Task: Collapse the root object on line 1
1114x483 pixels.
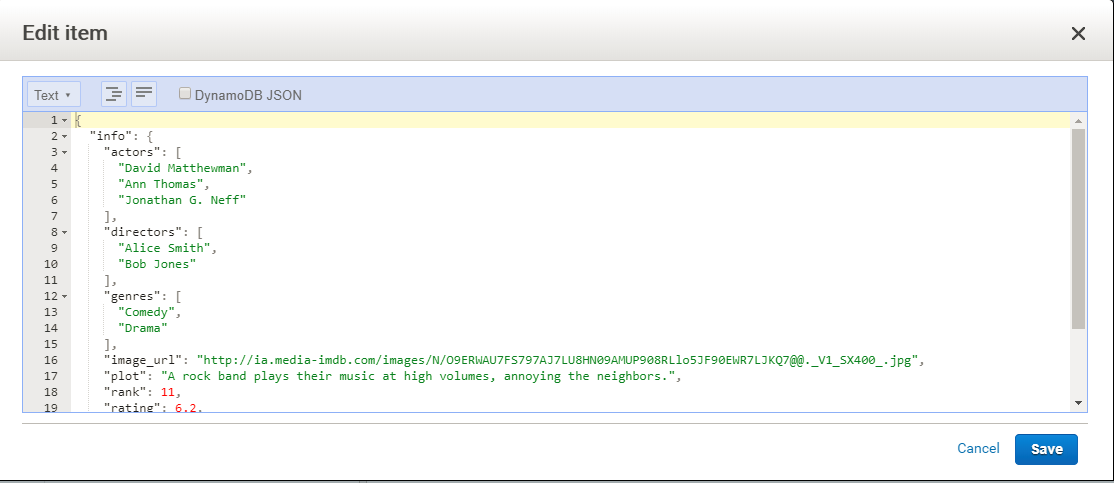Action: click(64, 120)
